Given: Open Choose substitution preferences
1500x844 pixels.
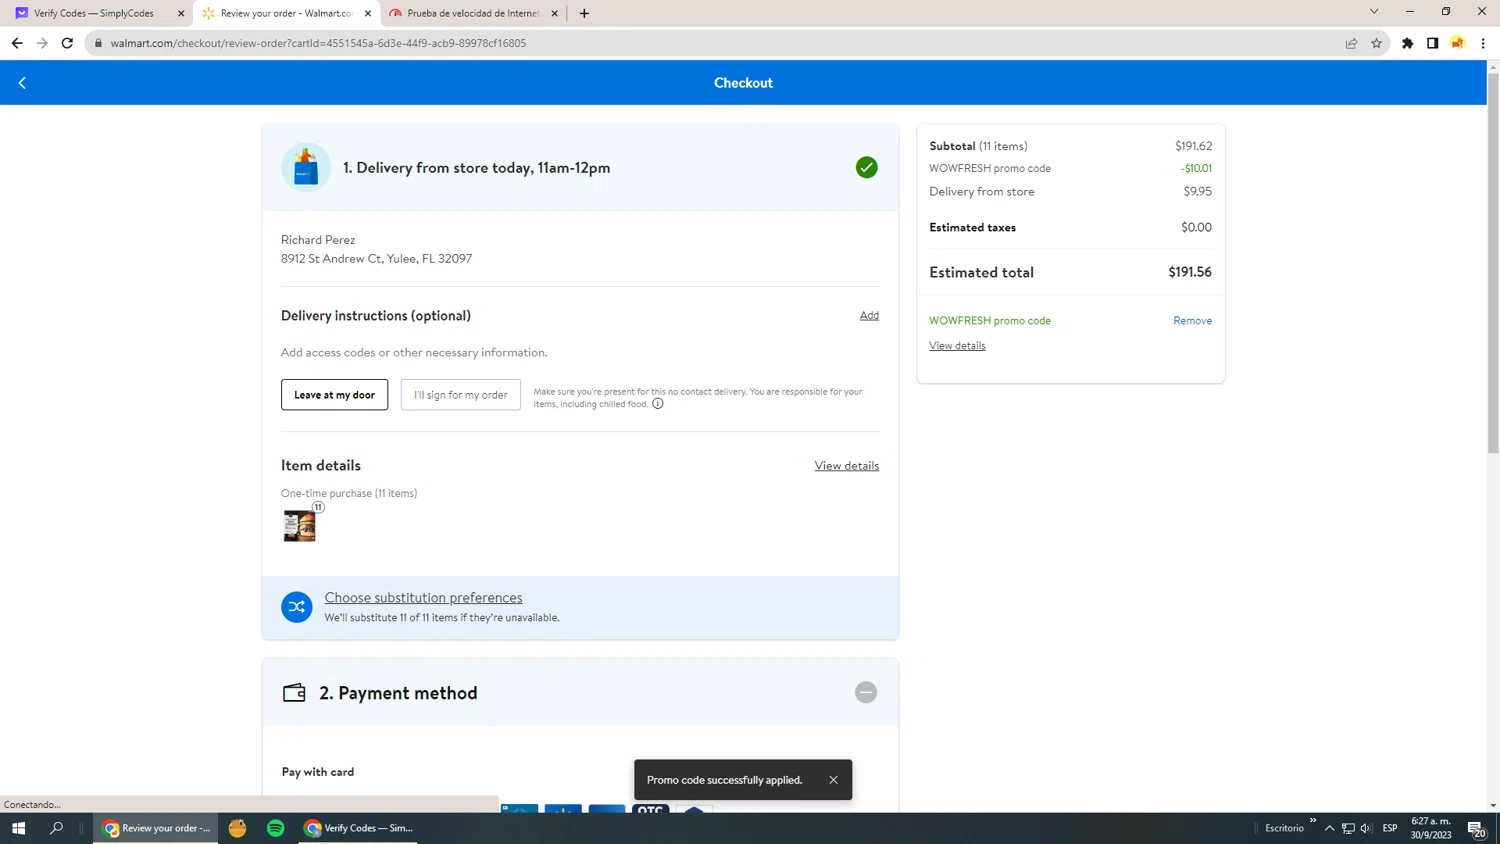Looking at the screenshot, I should tap(423, 598).
